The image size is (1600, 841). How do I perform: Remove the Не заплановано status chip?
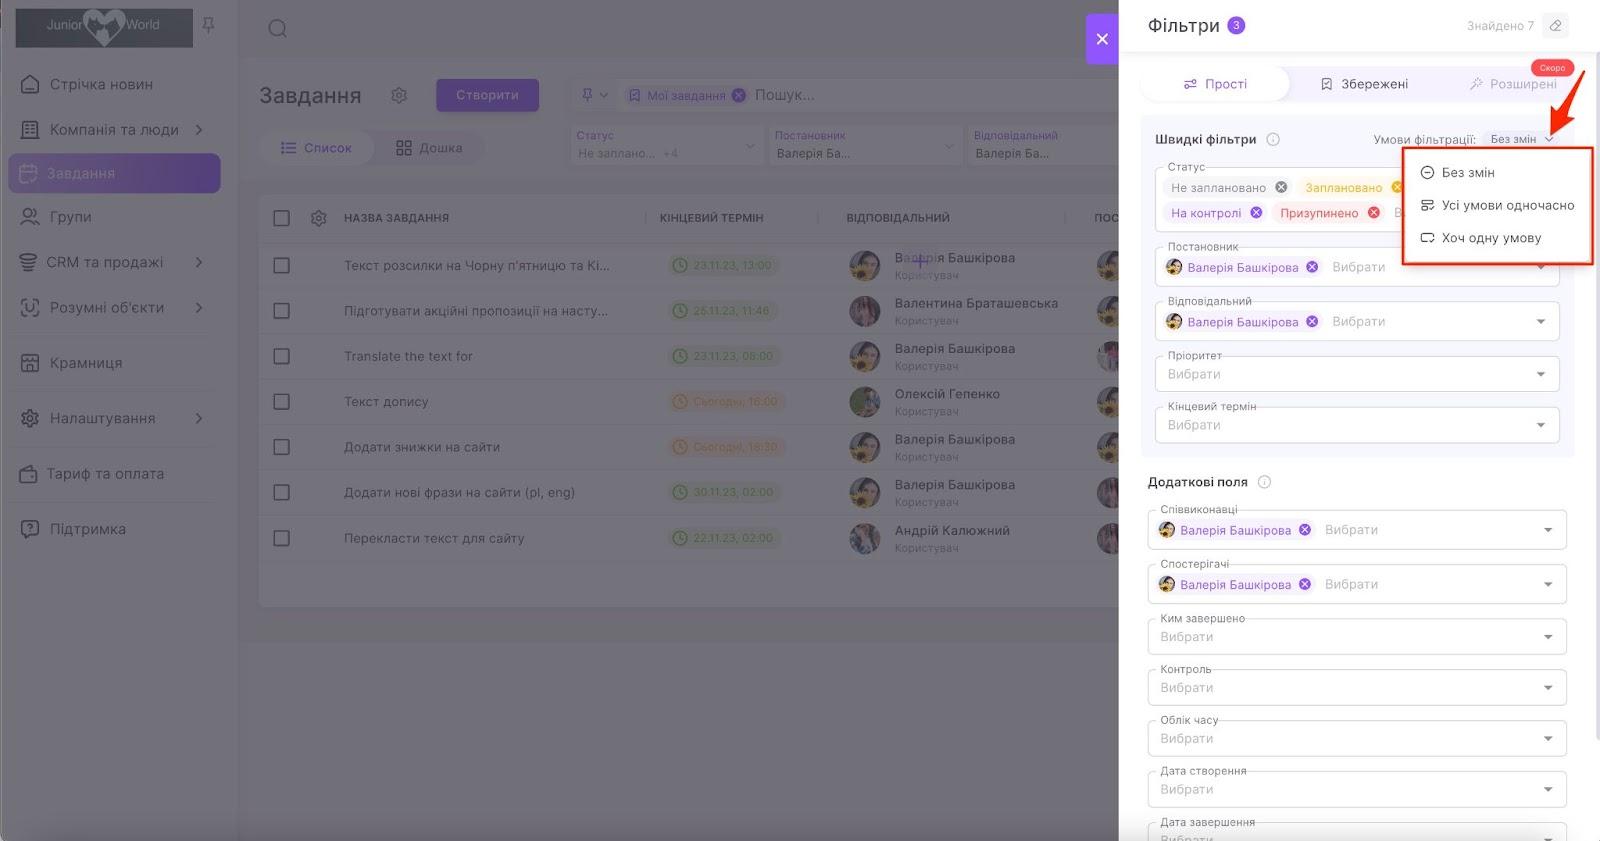tap(1281, 187)
